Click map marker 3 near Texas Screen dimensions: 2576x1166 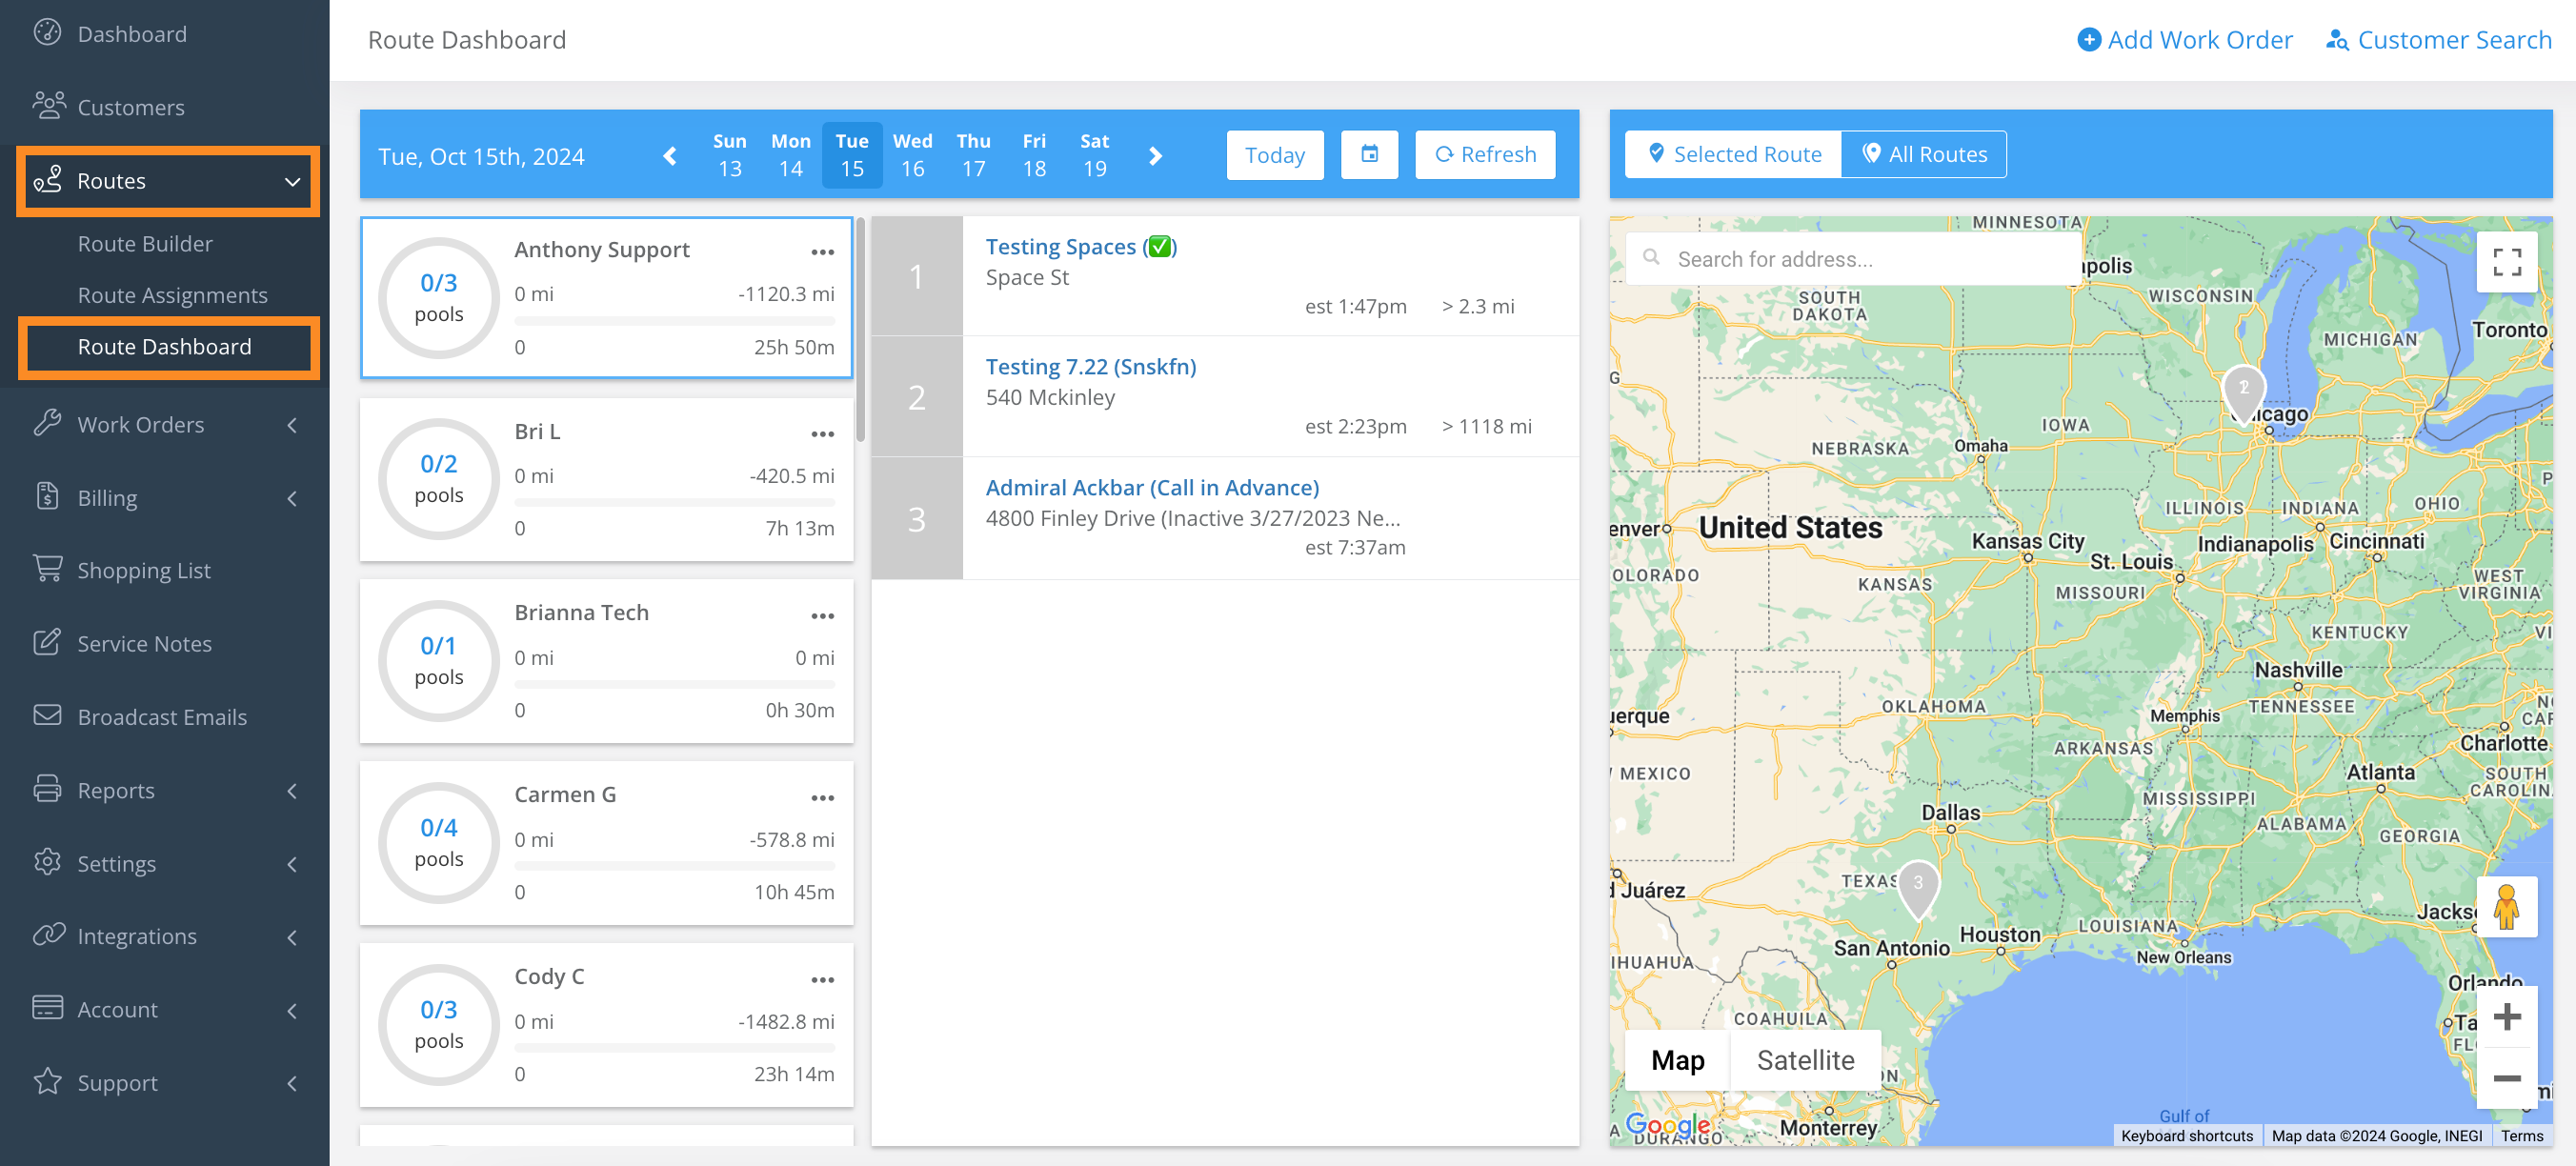point(1917,890)
